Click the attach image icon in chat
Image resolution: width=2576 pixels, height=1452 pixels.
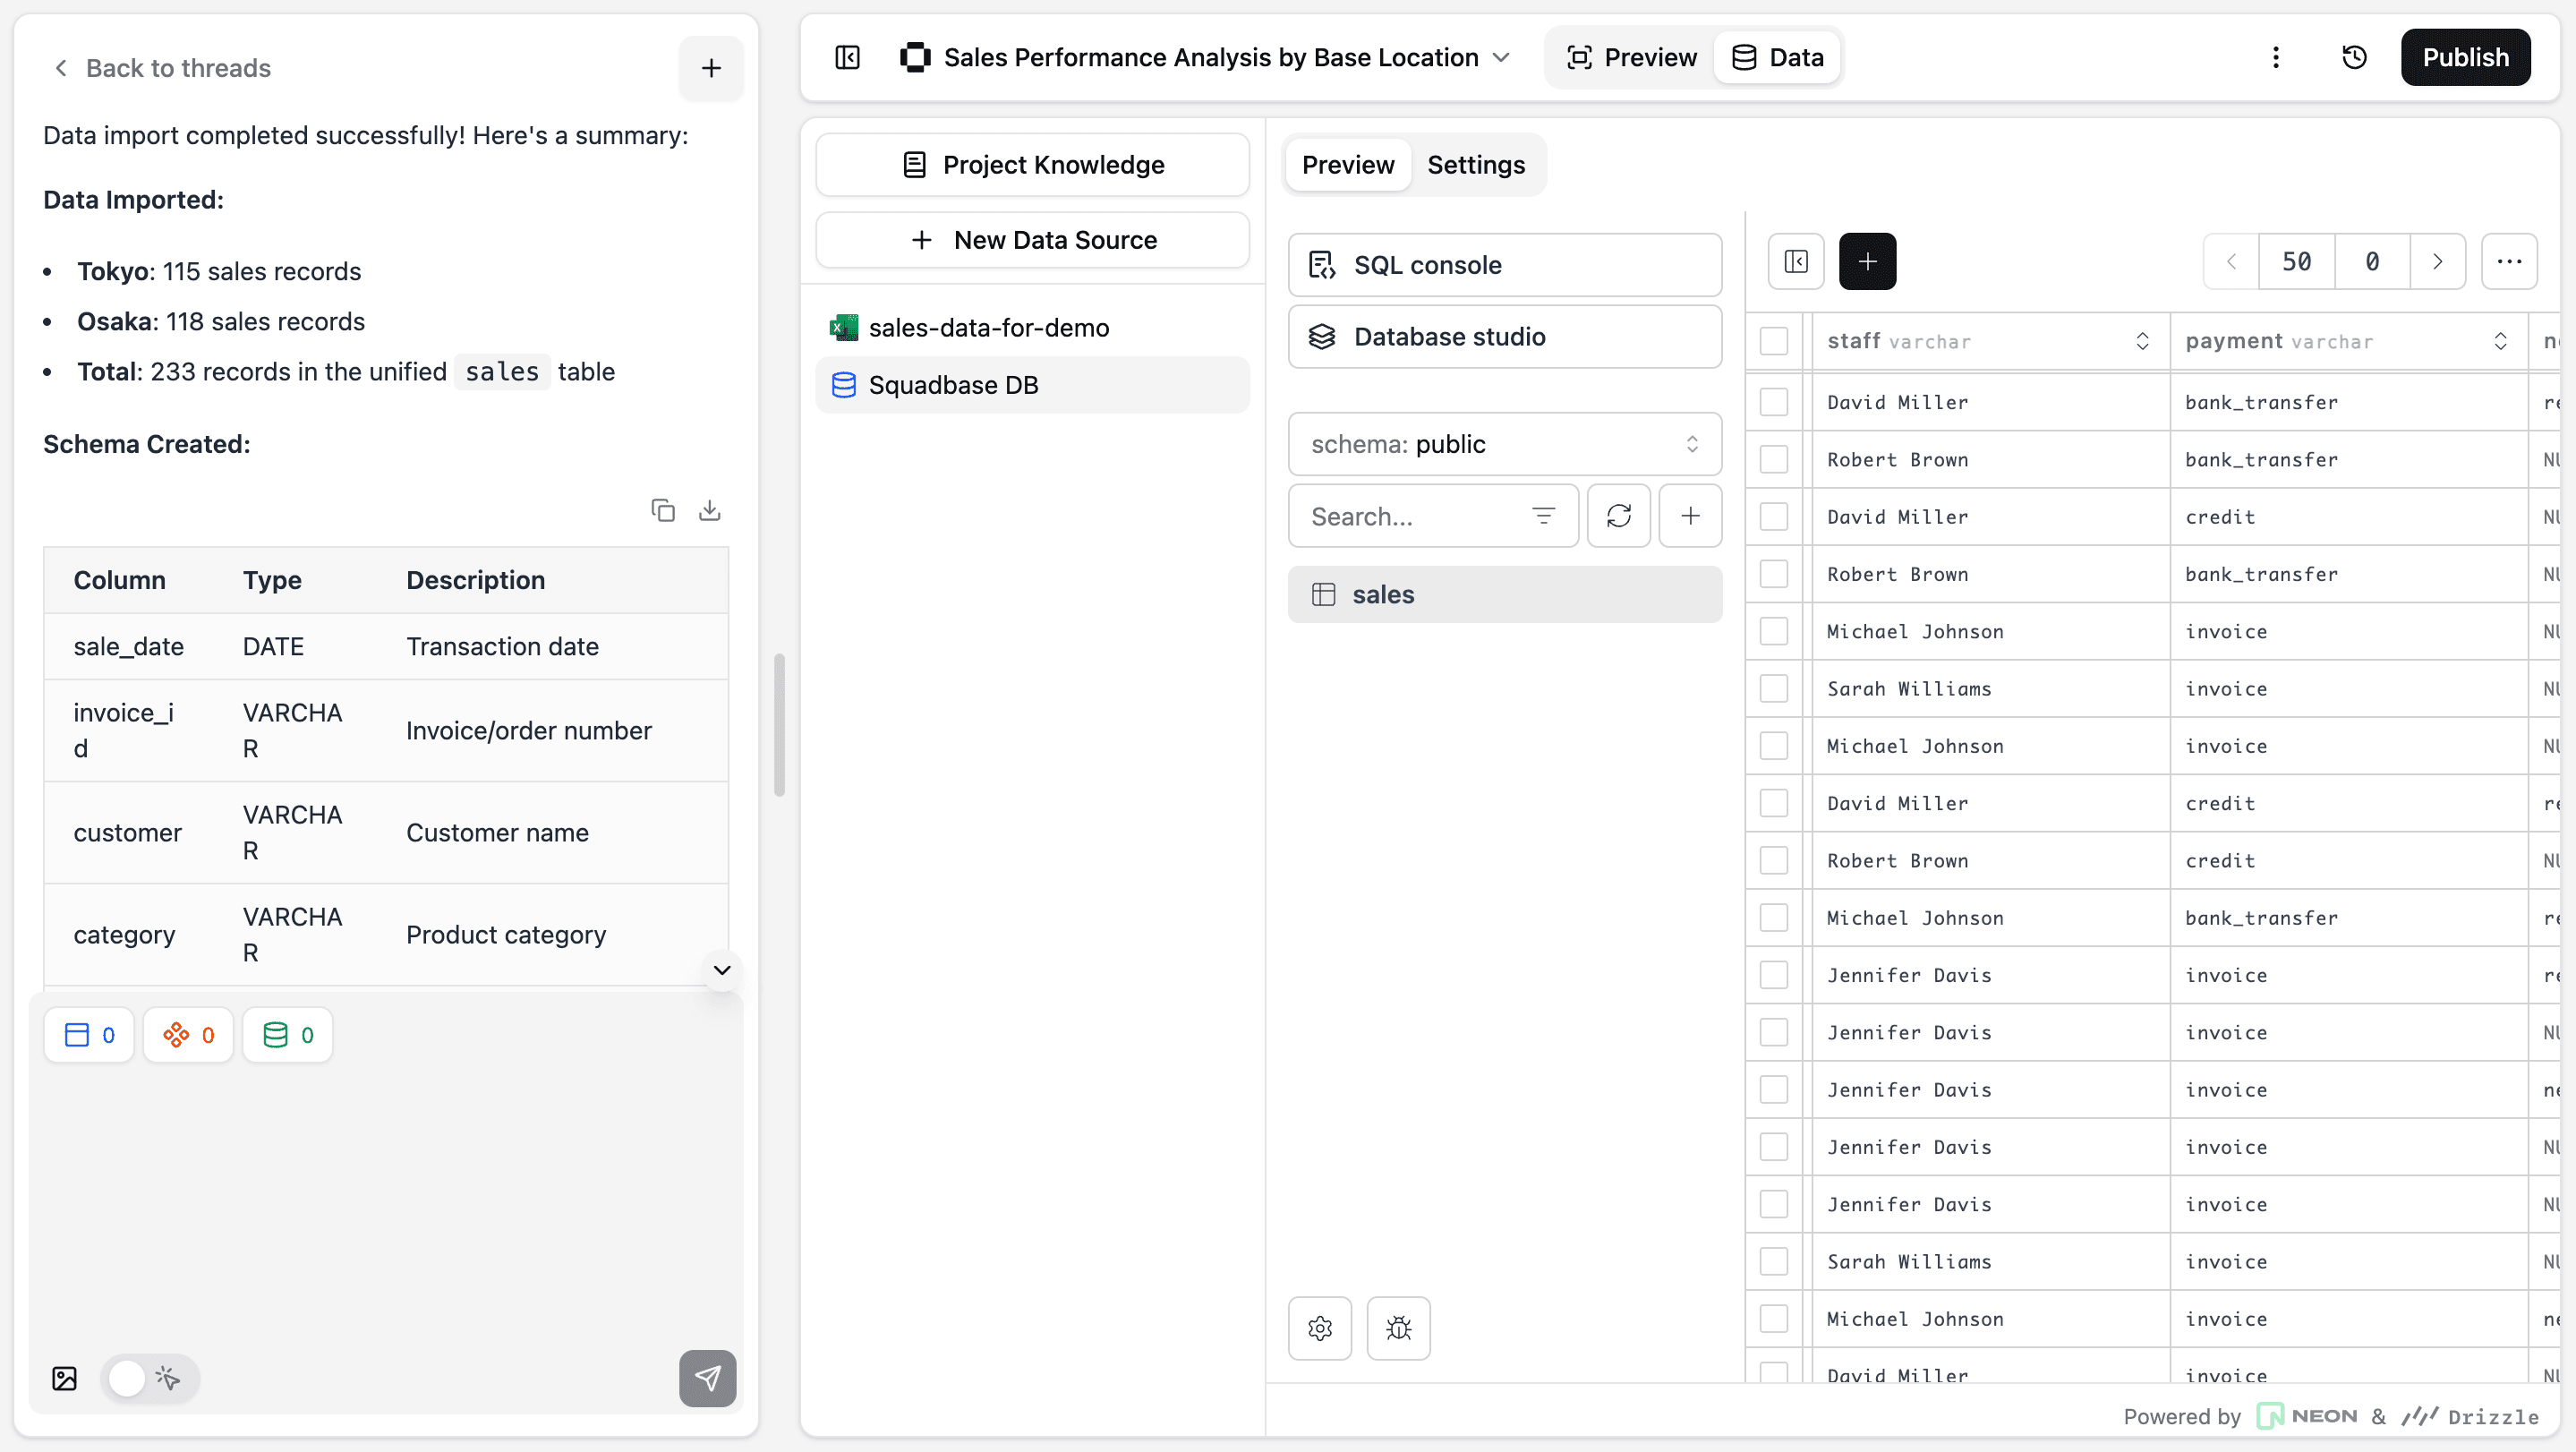(64, 1378)
